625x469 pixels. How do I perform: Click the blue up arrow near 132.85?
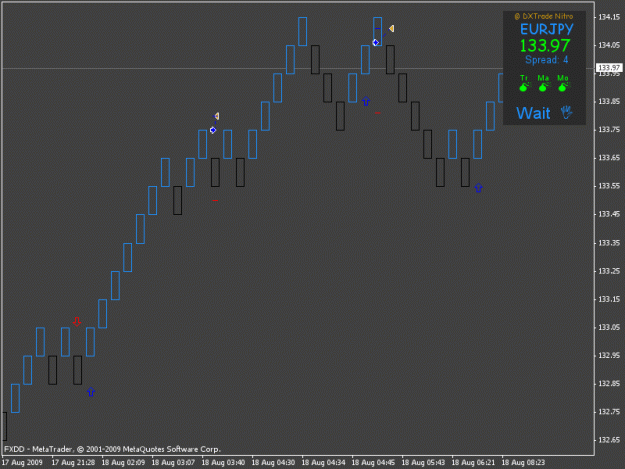(x=91, y=392)
